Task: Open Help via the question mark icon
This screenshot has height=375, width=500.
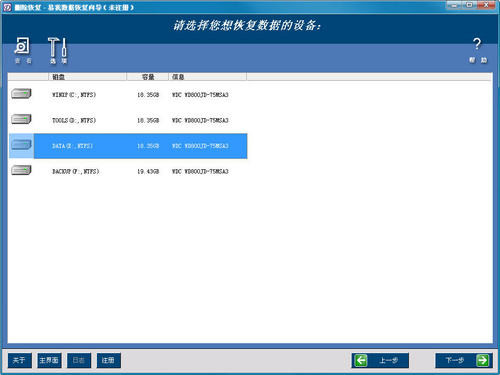Action: click(477, 50)
